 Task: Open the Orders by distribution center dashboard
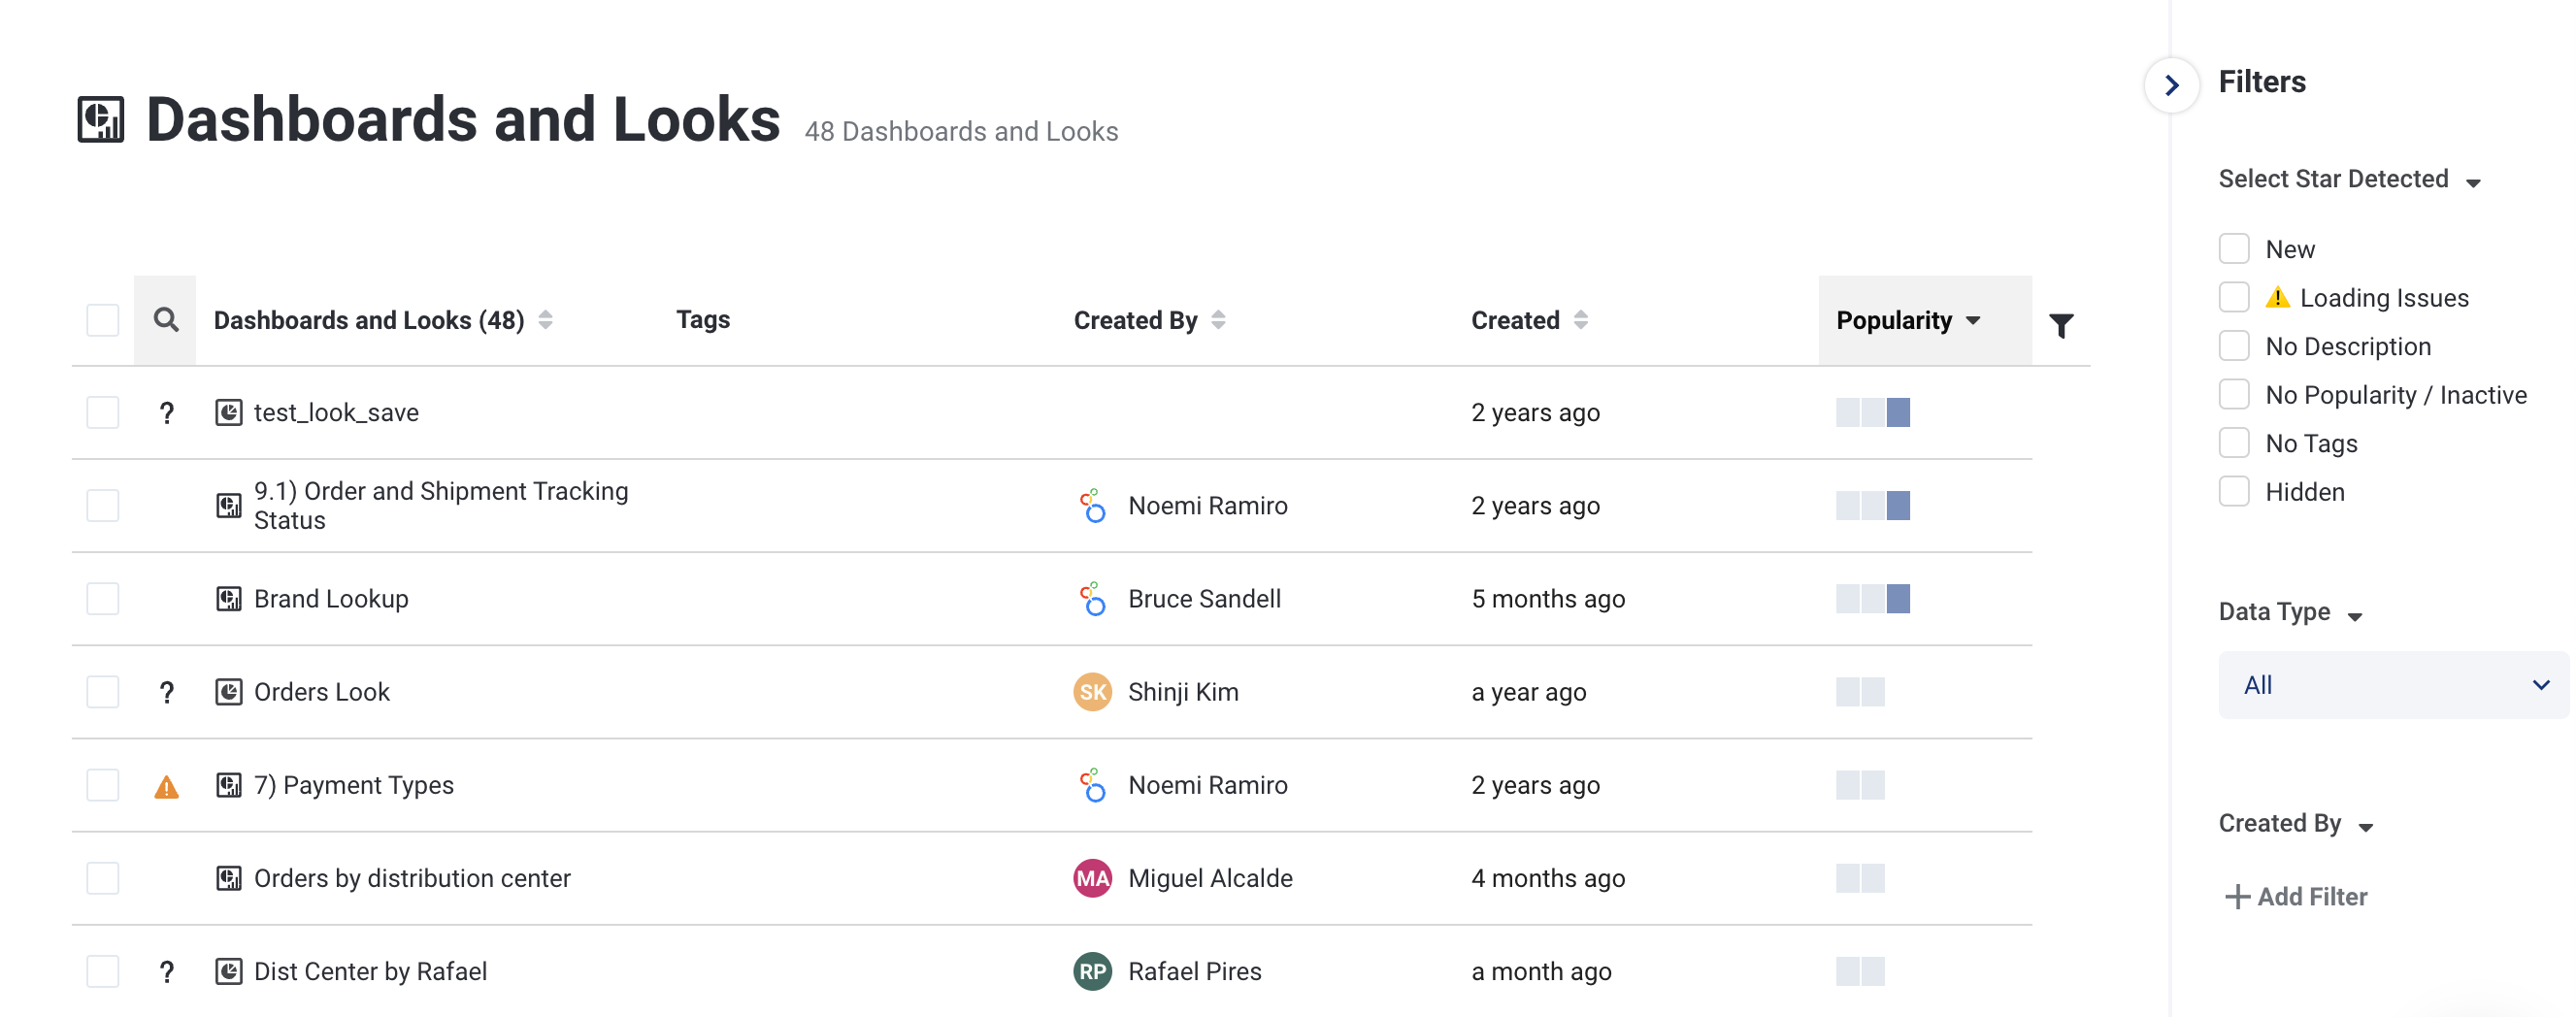[x=411, y=878]
